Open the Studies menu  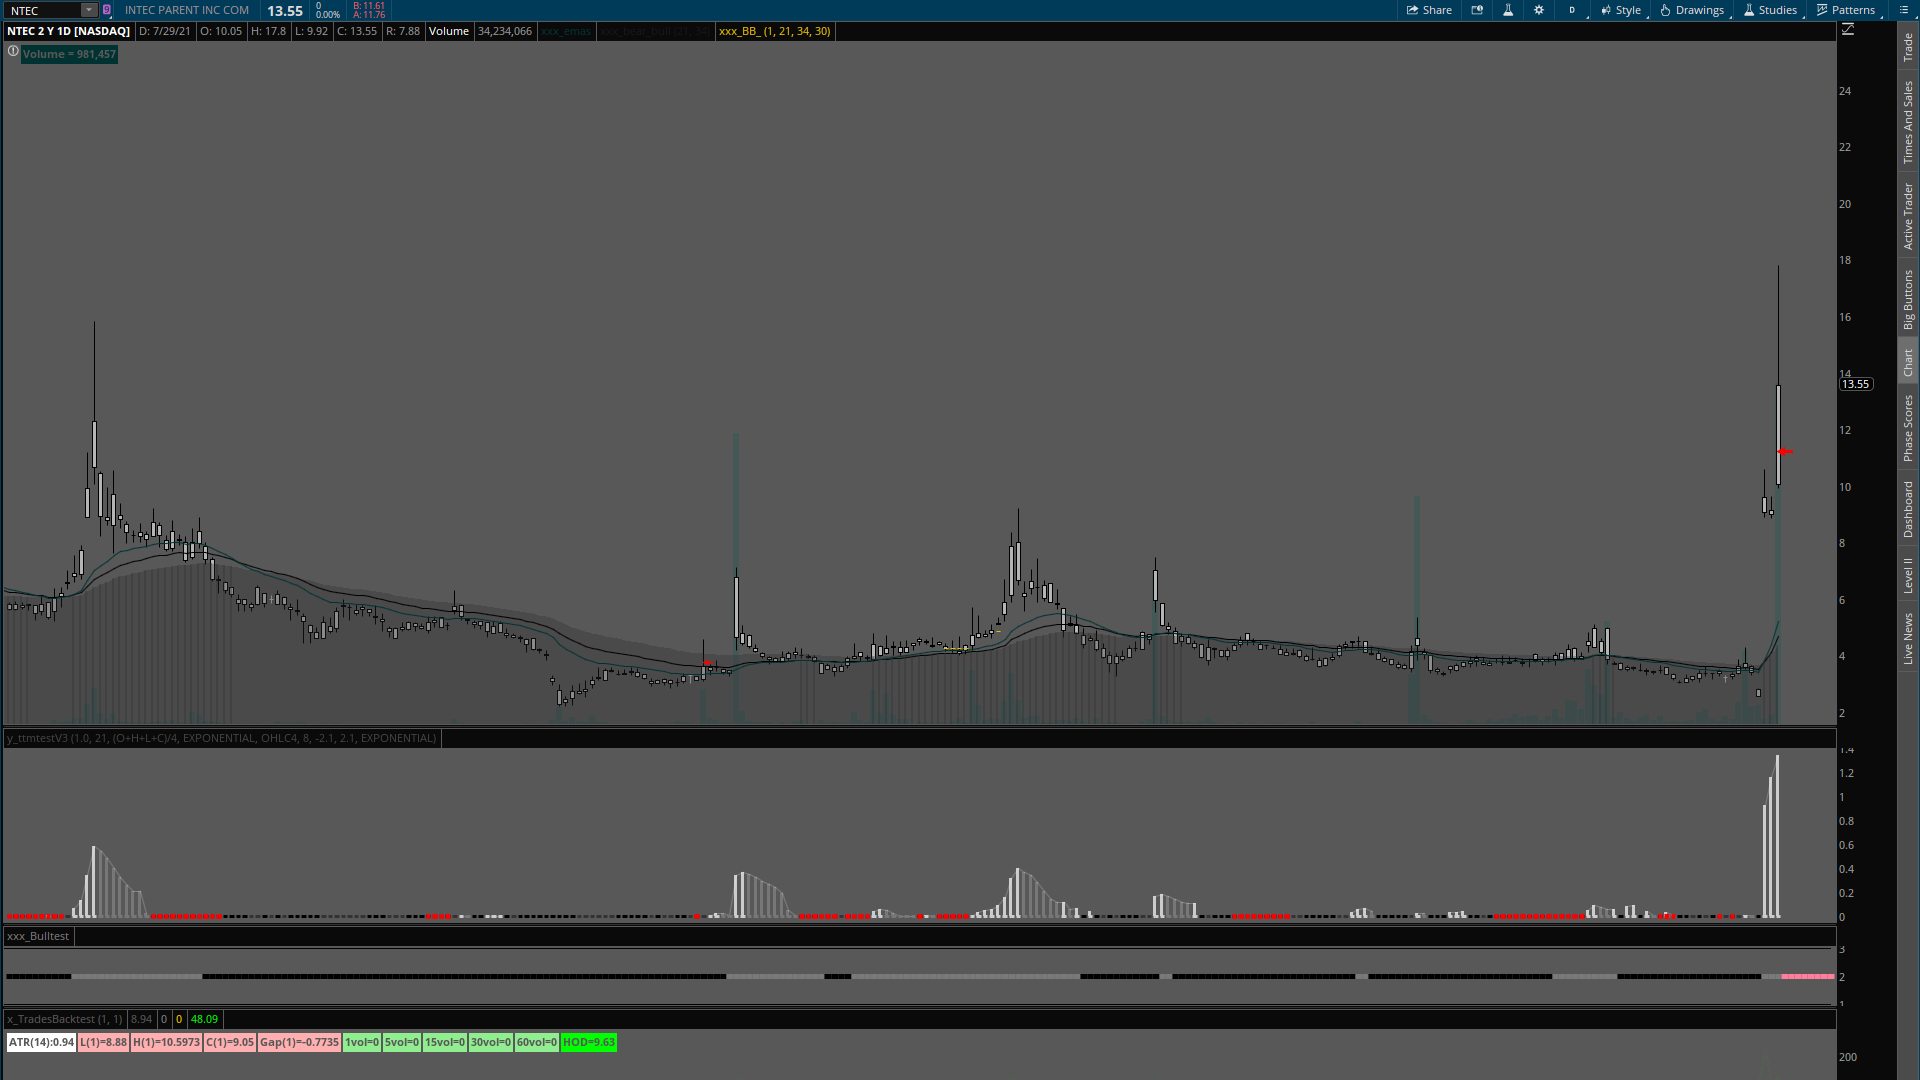click(1770, 10)
